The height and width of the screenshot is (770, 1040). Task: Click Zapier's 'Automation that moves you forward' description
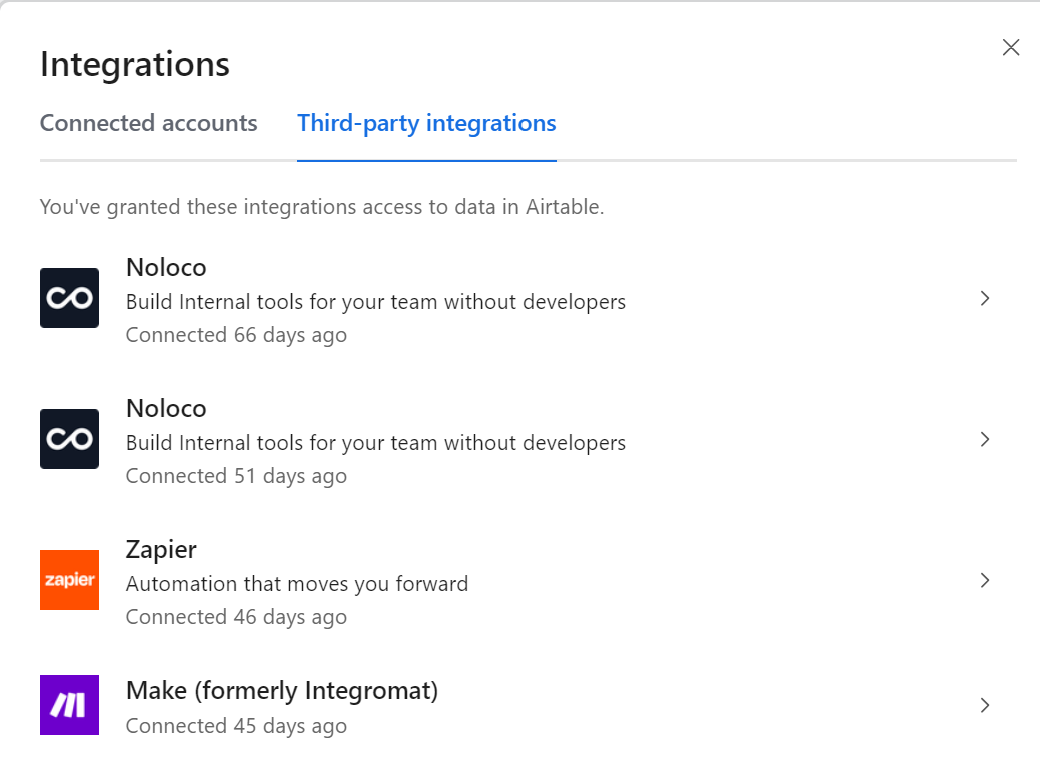coord(296,583)
